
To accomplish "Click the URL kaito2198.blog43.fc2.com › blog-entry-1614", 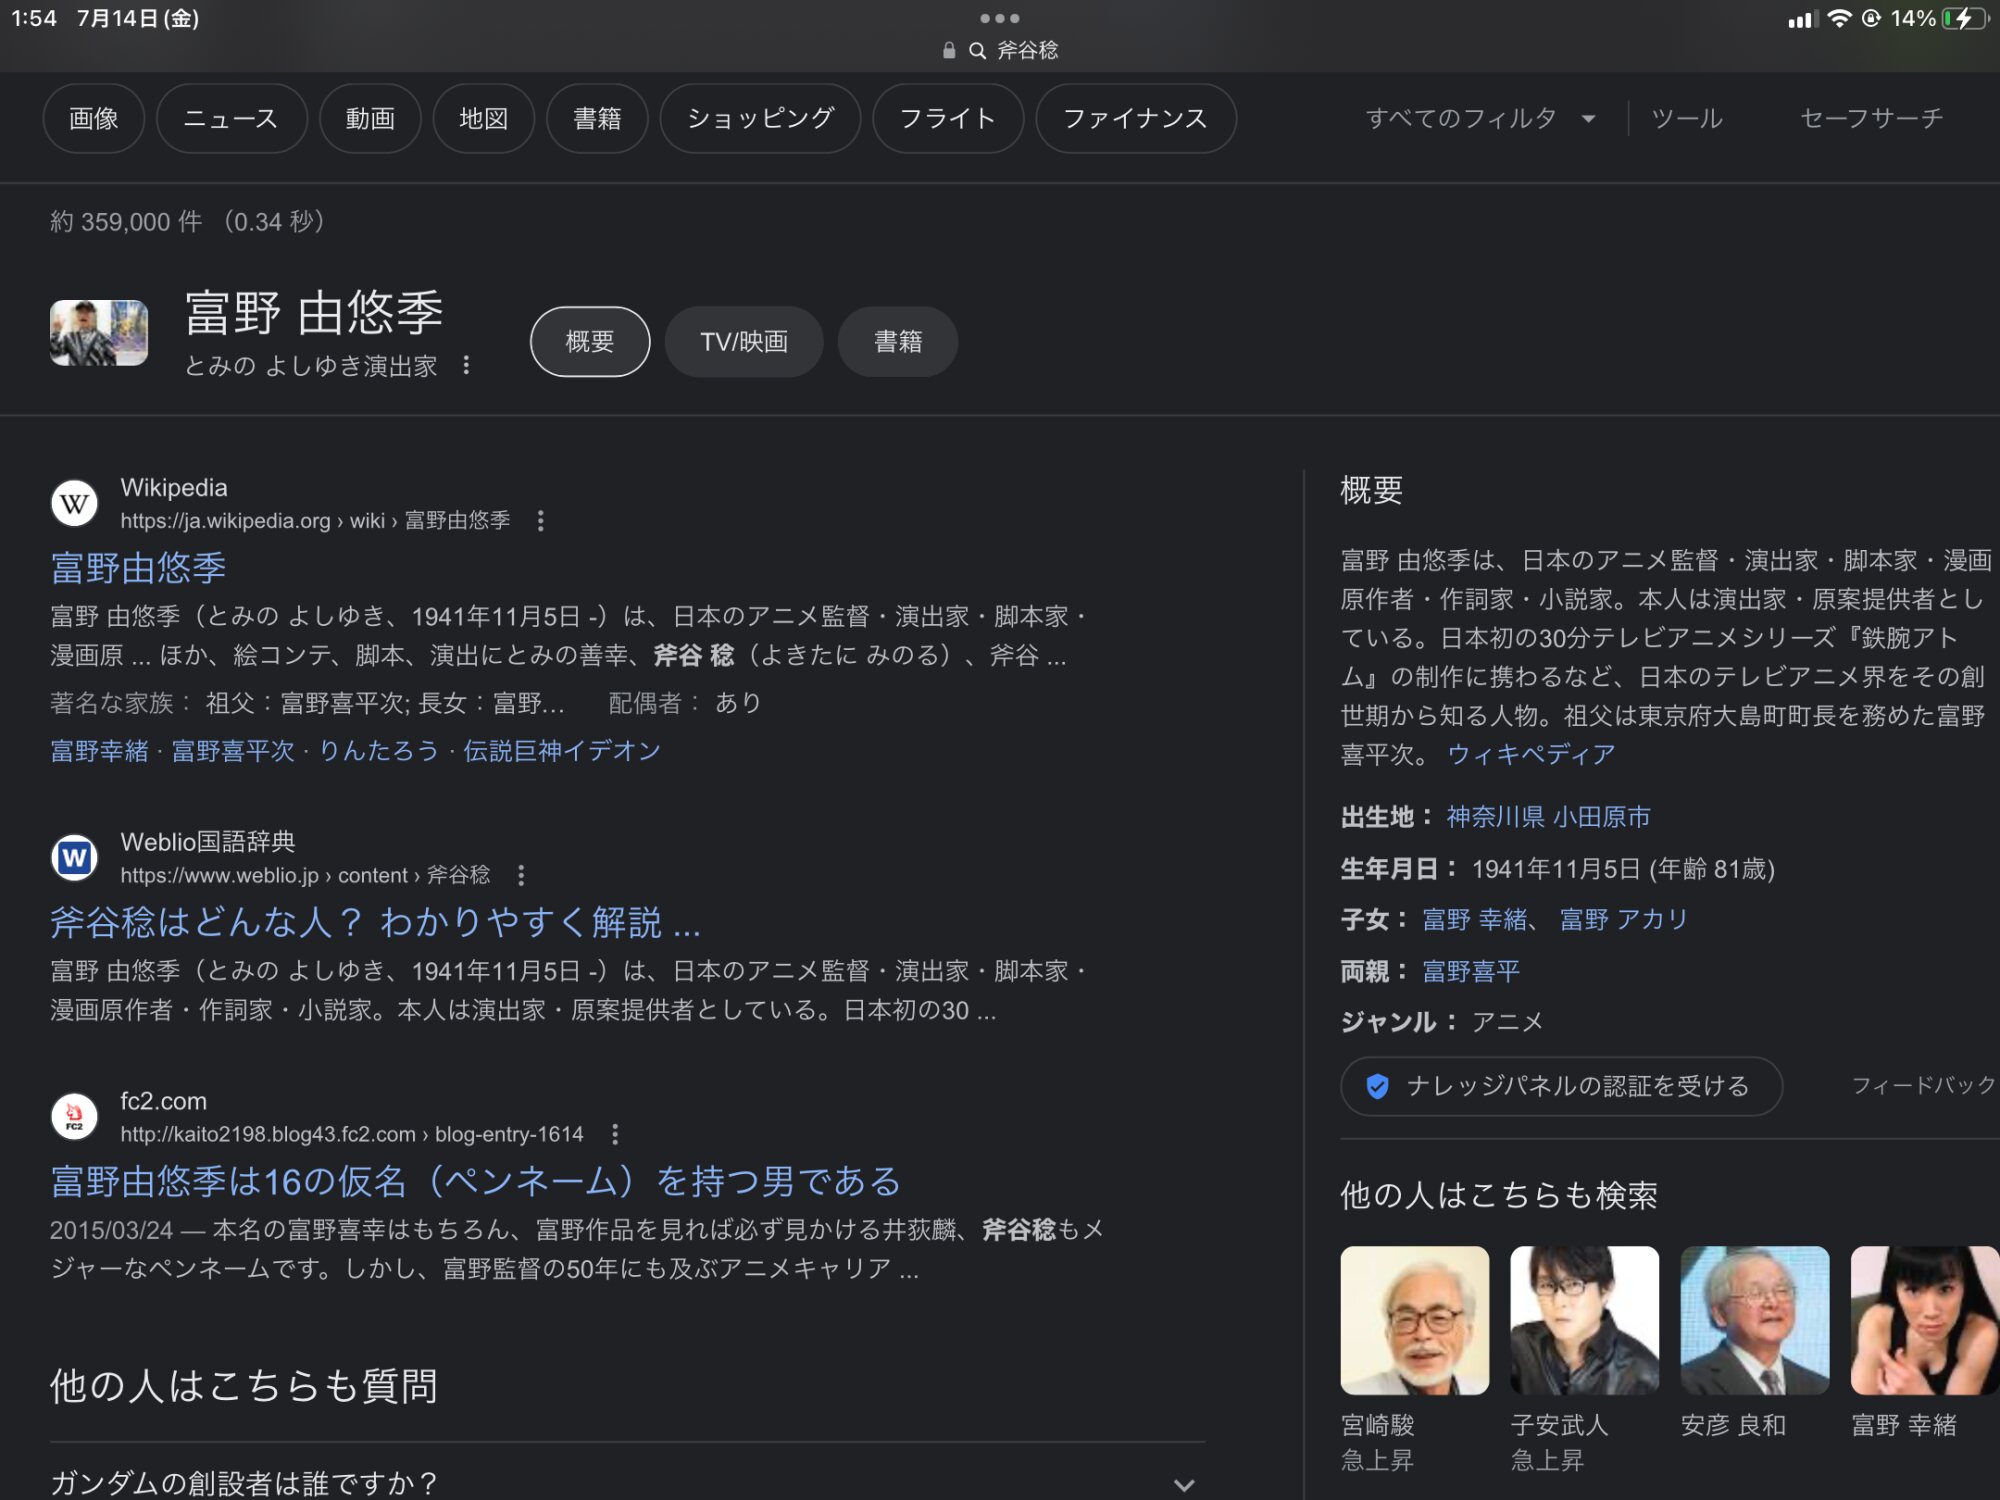I will (351, 1135).
